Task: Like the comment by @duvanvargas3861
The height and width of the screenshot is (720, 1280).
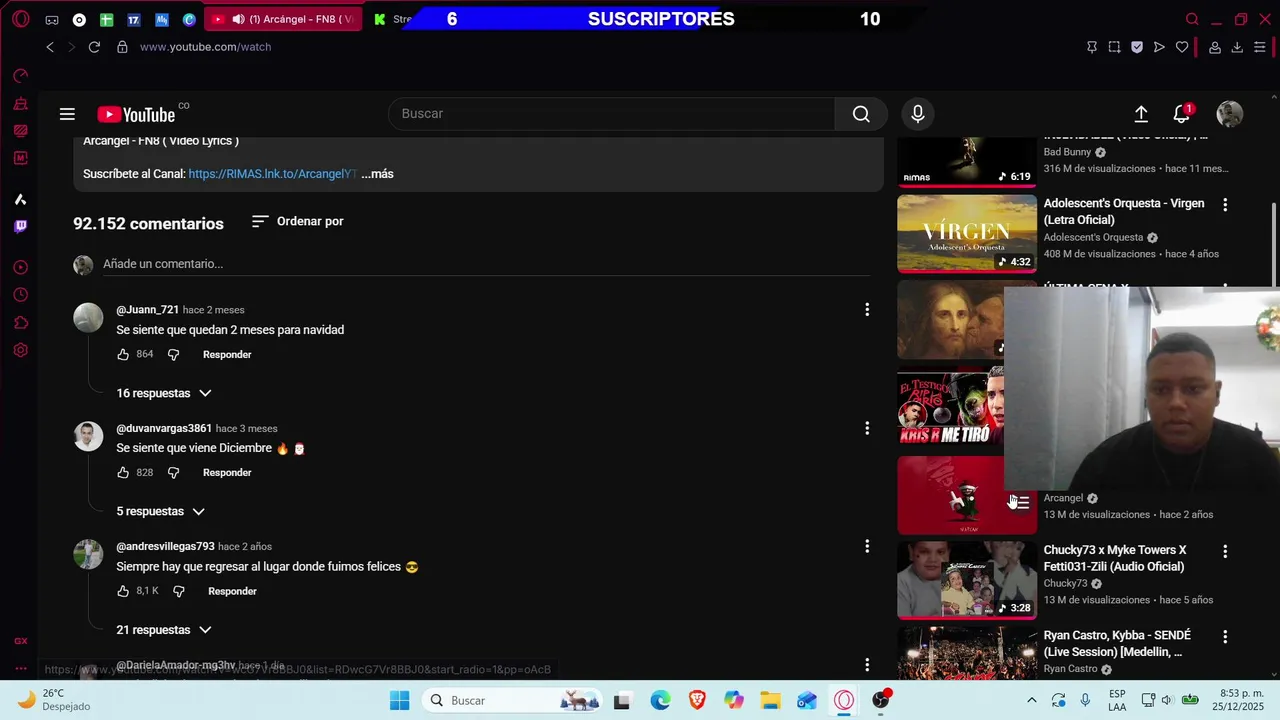Action: [x=123, y=473]
